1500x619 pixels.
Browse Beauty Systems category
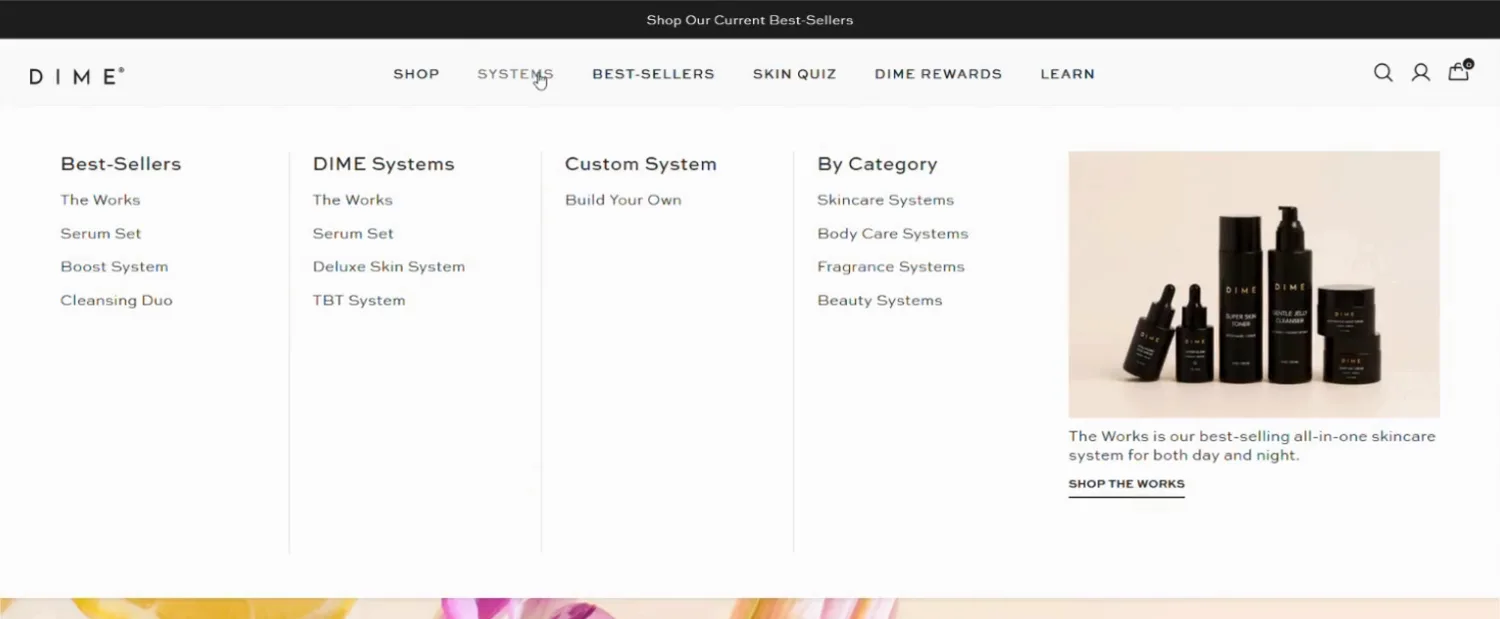[x=880, y=300]
